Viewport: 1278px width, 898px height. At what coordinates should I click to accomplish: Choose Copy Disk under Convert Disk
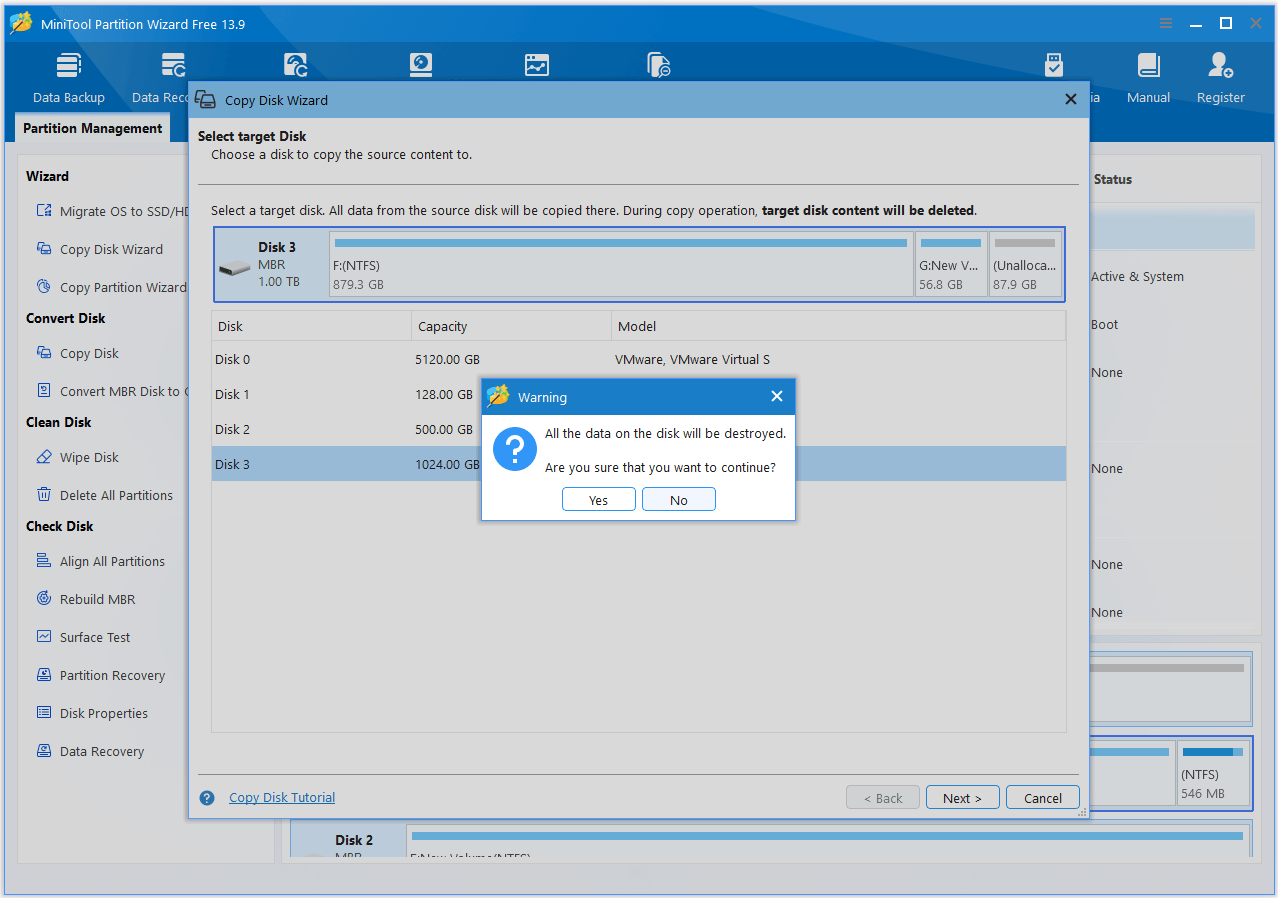[x=77, y=353]
